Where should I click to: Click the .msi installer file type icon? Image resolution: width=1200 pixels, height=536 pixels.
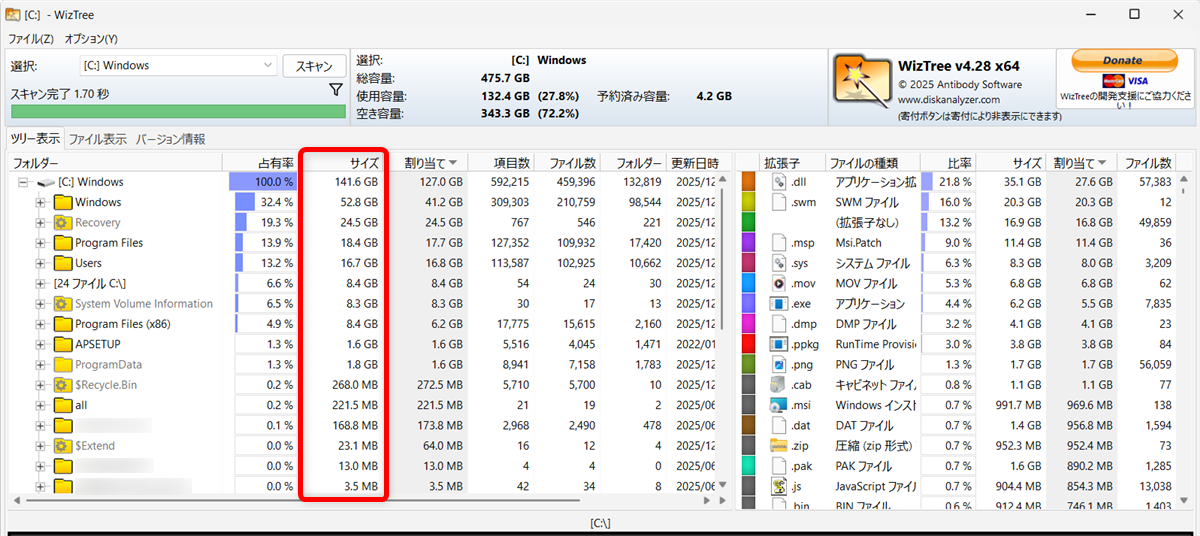tap(779, 405)
